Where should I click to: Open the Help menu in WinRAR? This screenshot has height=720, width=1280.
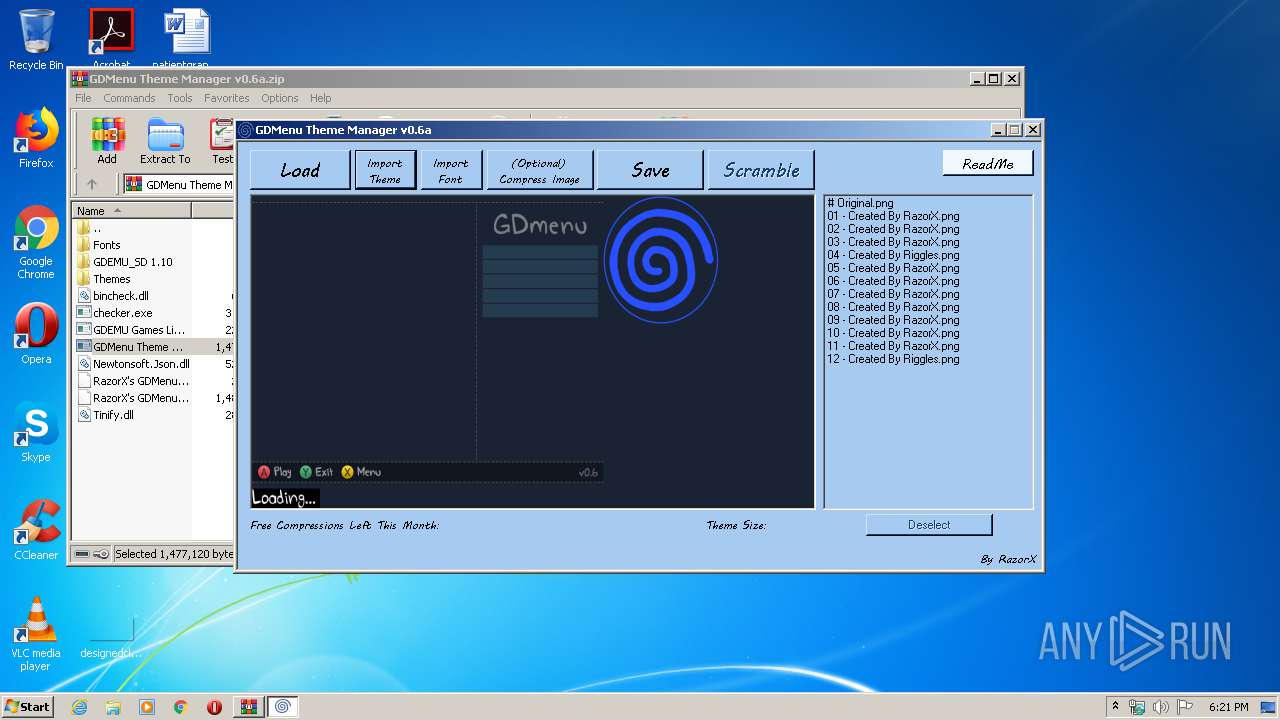(320, 98)
